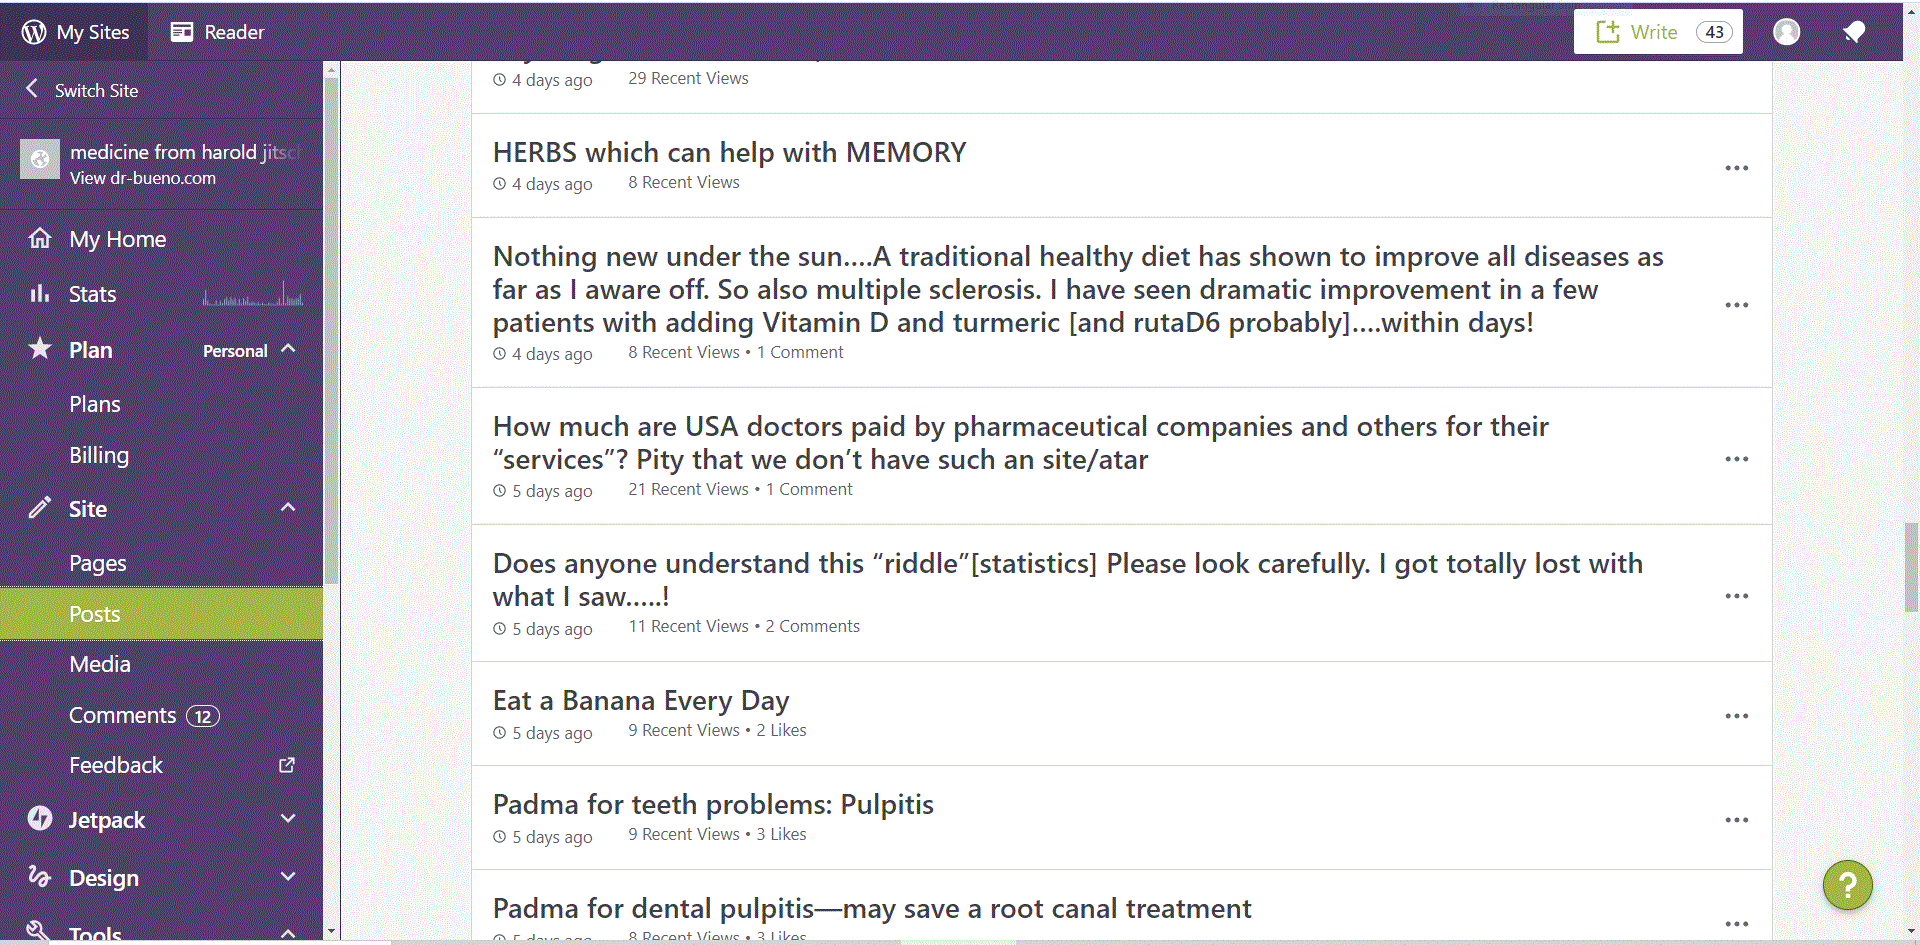This screenshot has height=945, width=1920.
Task: Expand the Jetpack section
Action: click(288, 819)
